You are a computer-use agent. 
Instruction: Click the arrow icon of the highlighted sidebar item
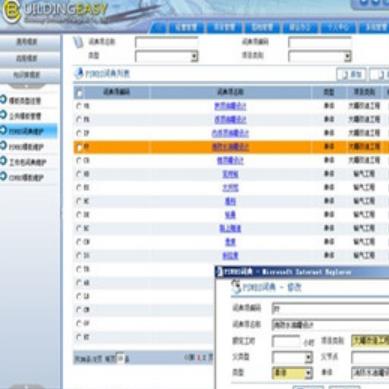tap(3, 130)
